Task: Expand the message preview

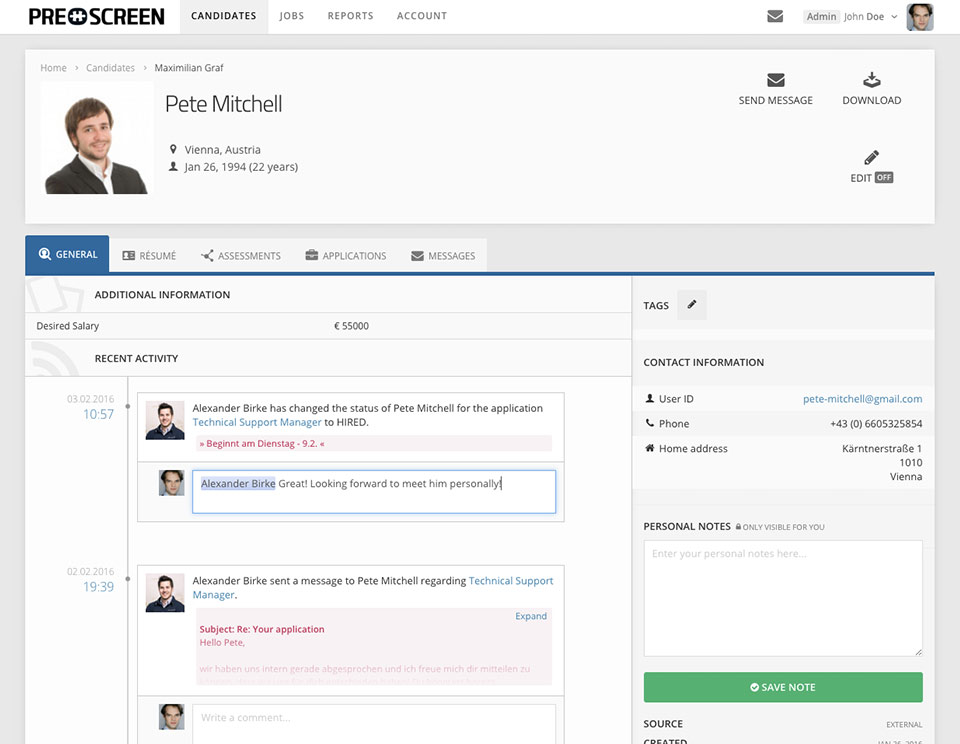Action: point(531,616)
